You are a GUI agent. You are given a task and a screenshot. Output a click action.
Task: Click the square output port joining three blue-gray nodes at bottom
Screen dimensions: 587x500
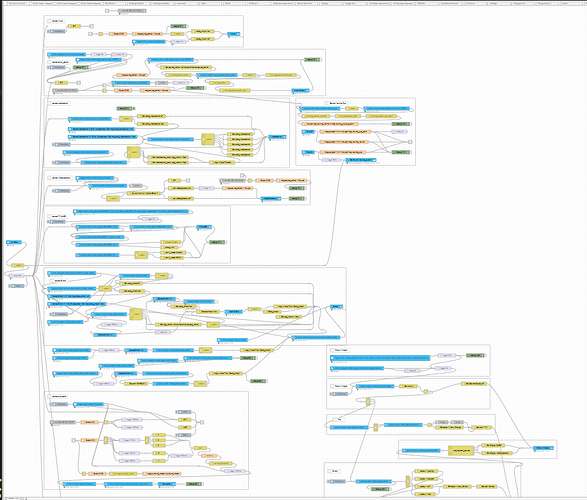point(202,422)
